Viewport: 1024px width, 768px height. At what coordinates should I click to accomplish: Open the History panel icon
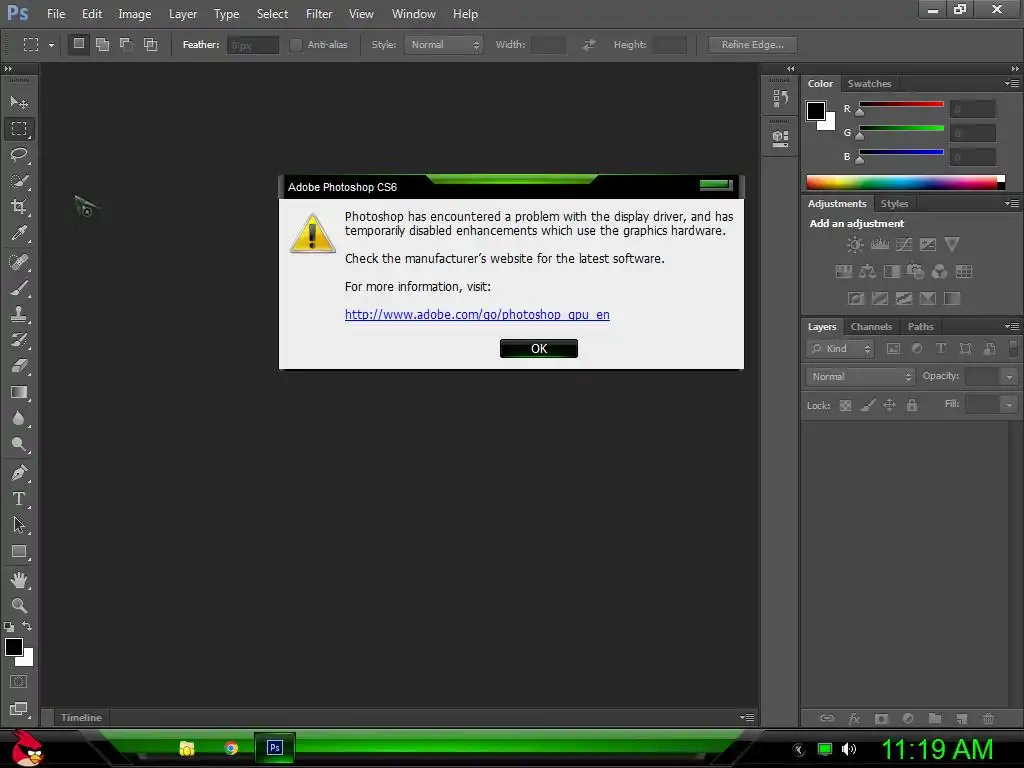pyautogui.click(x=780, y=99)
